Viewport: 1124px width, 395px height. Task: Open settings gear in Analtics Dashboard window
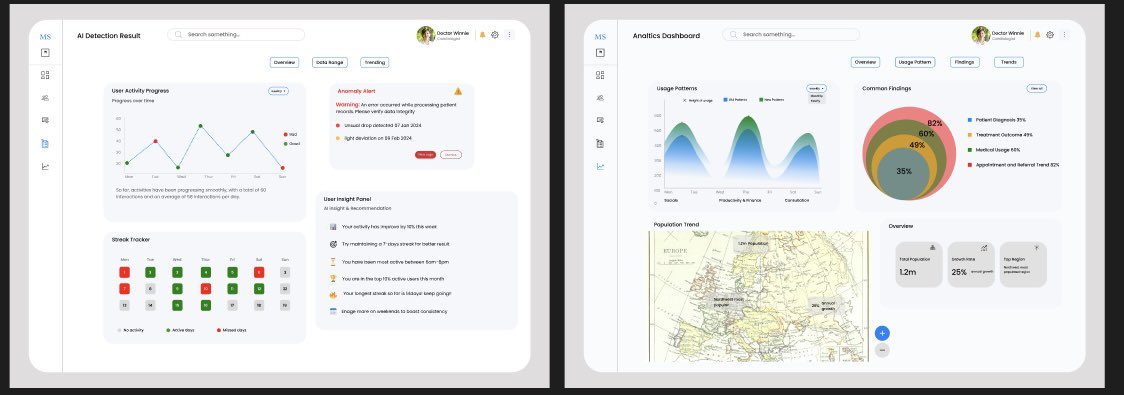coord(1049,34)
